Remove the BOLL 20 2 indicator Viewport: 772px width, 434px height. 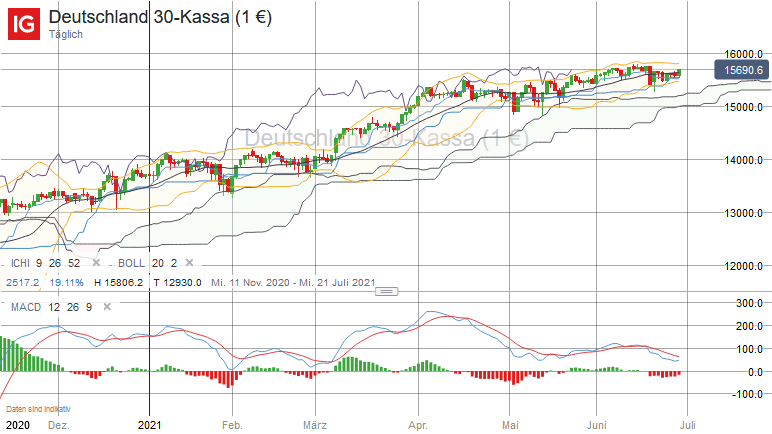(x=189, y=263)
